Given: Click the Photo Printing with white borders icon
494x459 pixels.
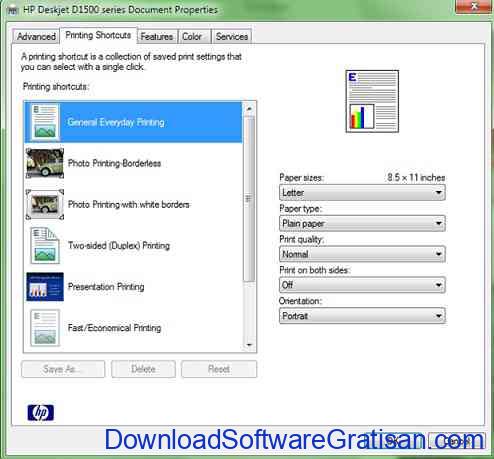Looking at the screenshot, I should [x=45, y=204].
